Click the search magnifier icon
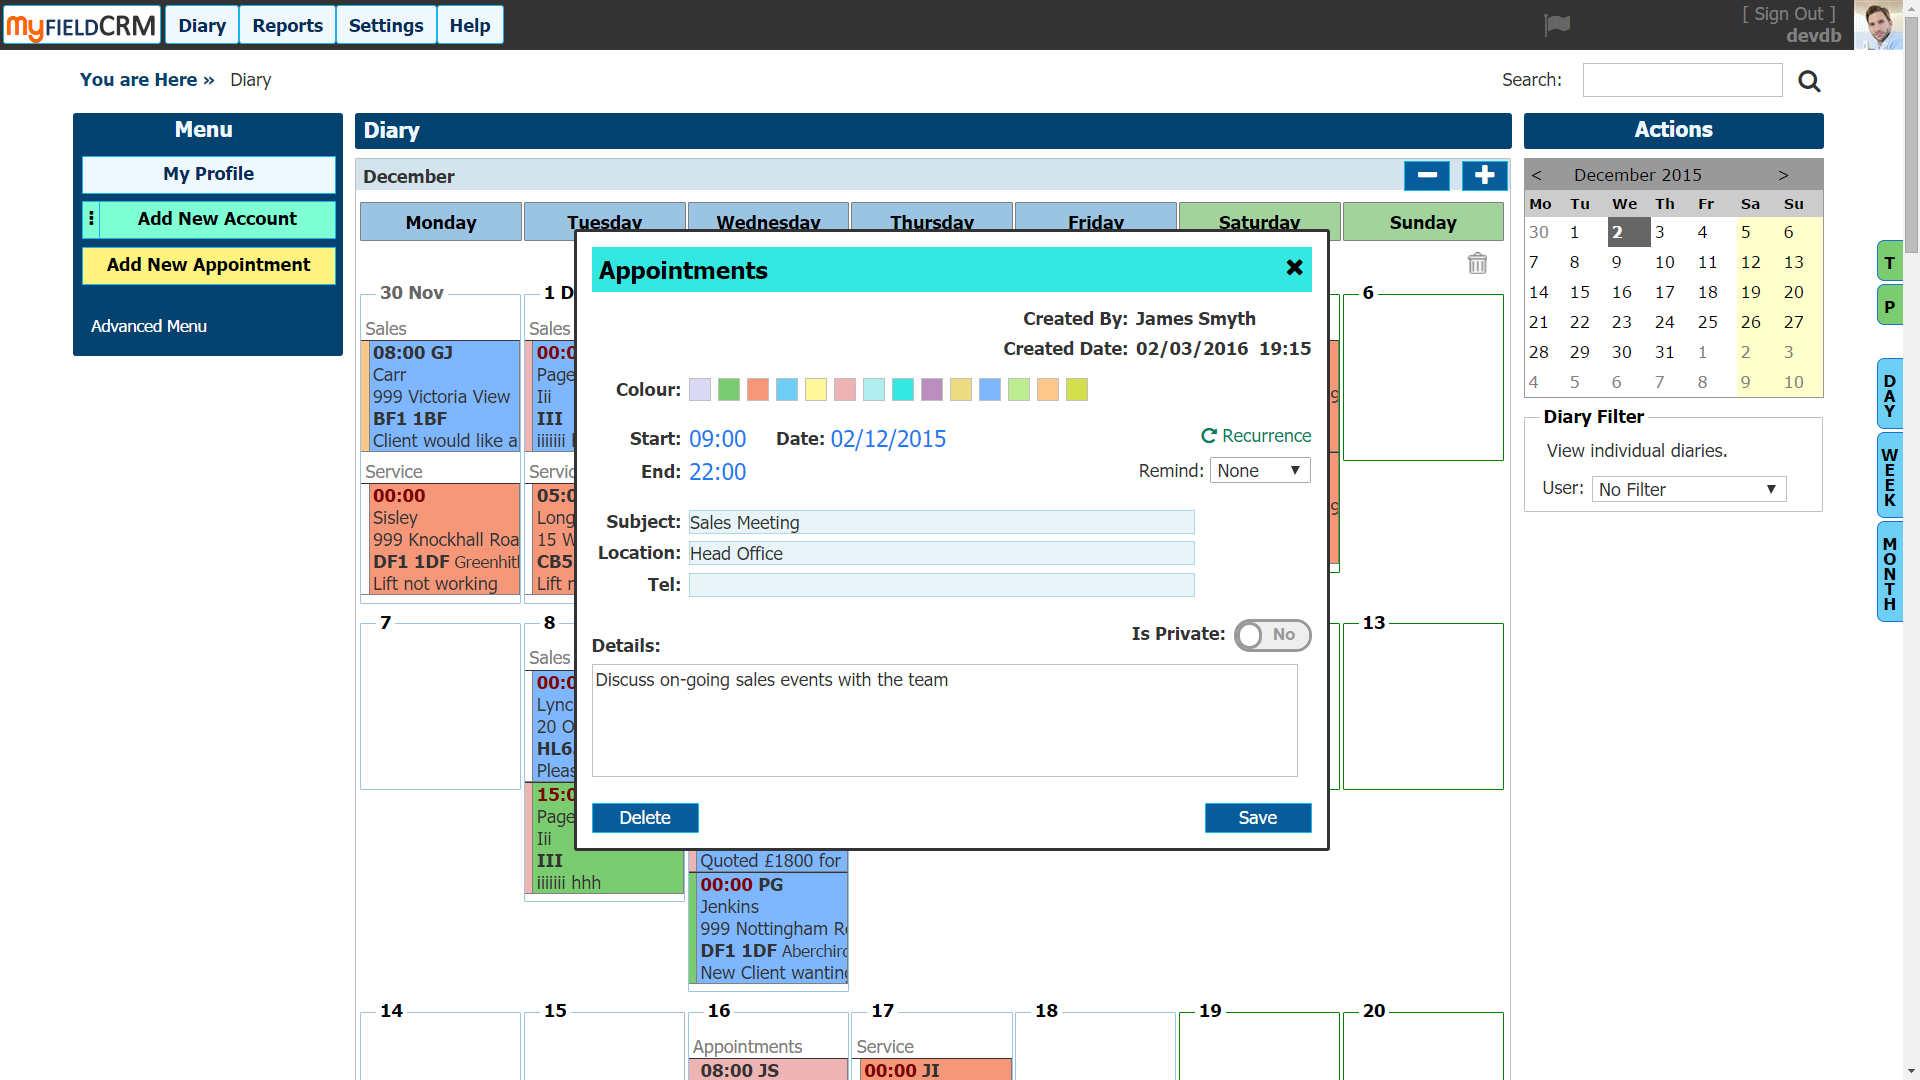This screenshot has width=1920, height=1080. (x=1809, y=81)
